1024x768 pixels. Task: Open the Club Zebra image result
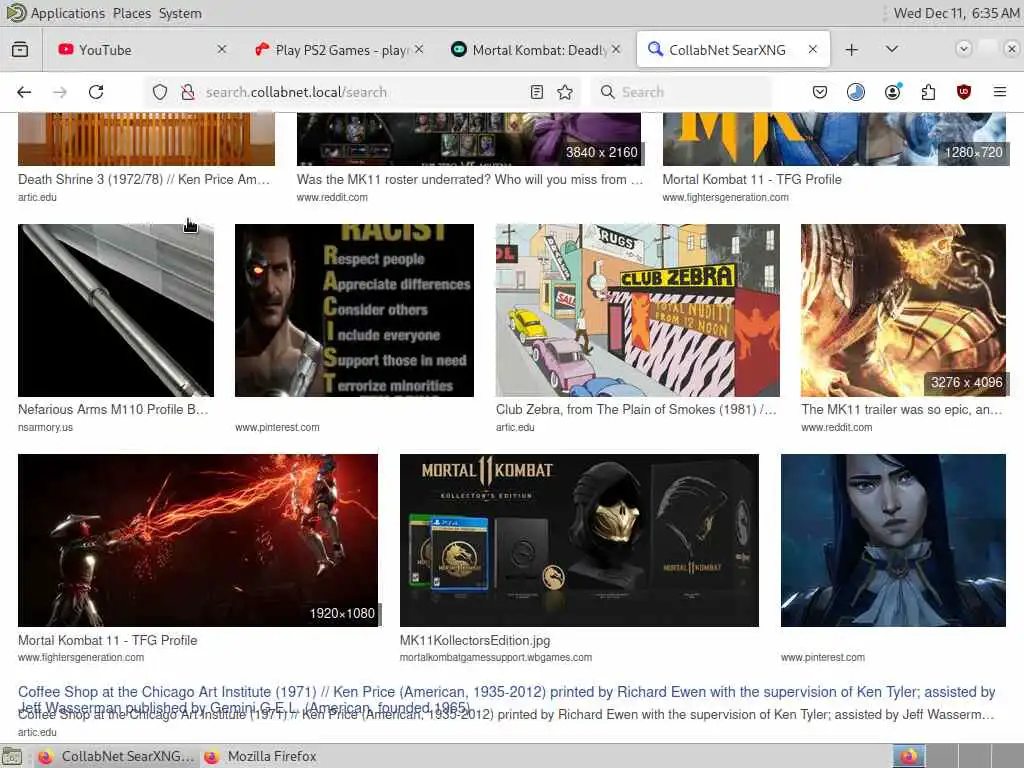[637, 310]
